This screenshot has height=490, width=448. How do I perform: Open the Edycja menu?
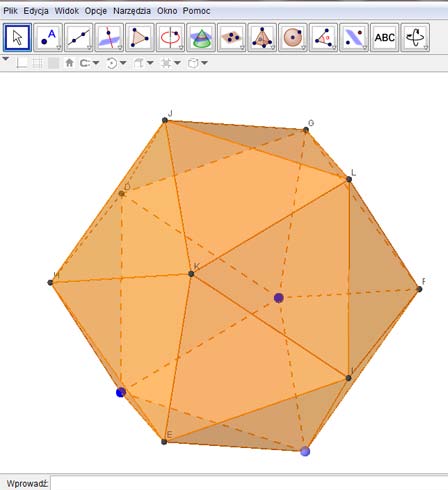36,11
